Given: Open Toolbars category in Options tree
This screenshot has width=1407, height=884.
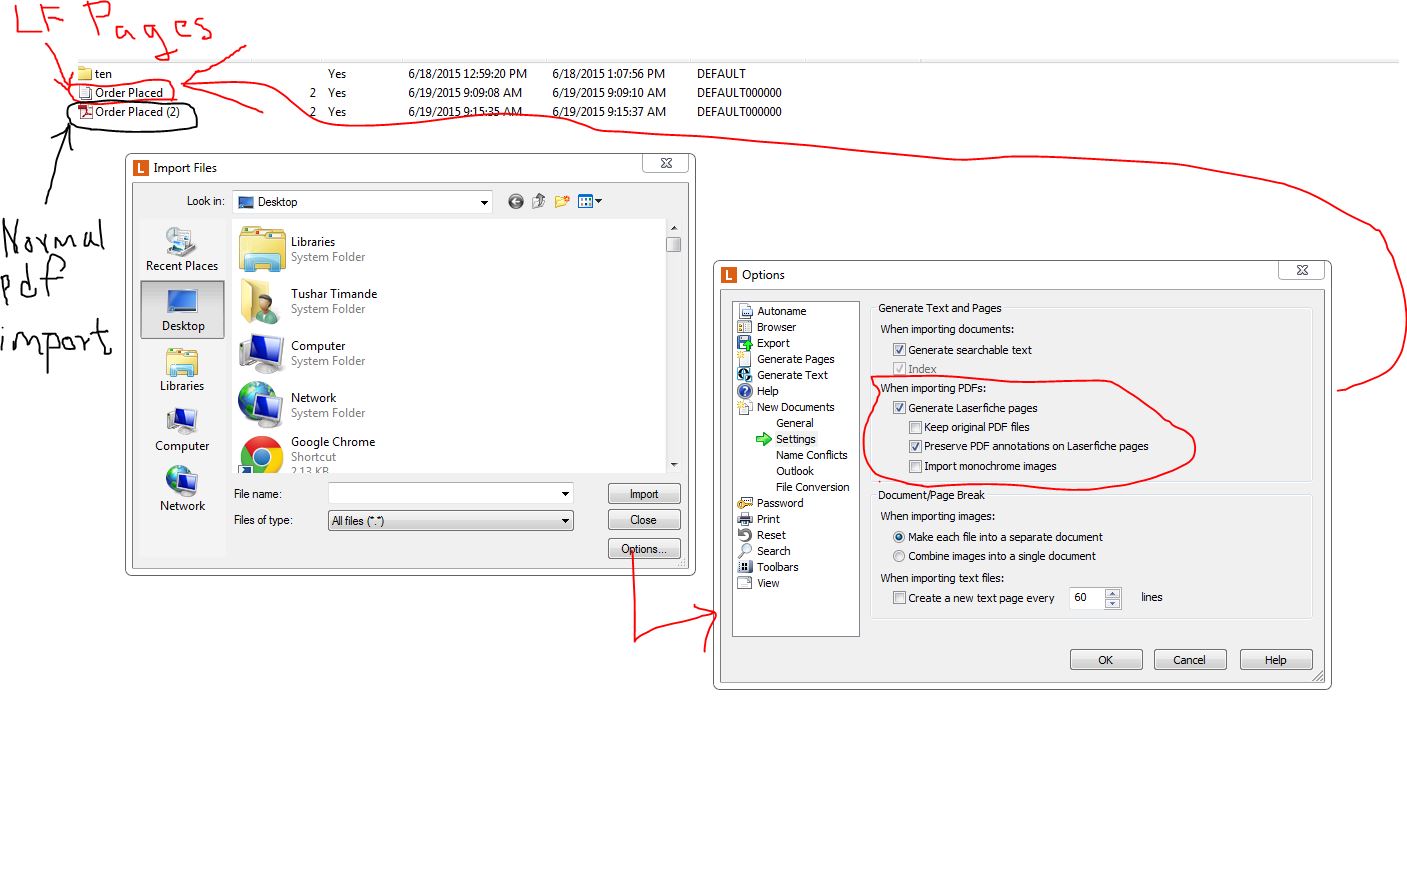Looking at the screenshot, I should 777,567.
